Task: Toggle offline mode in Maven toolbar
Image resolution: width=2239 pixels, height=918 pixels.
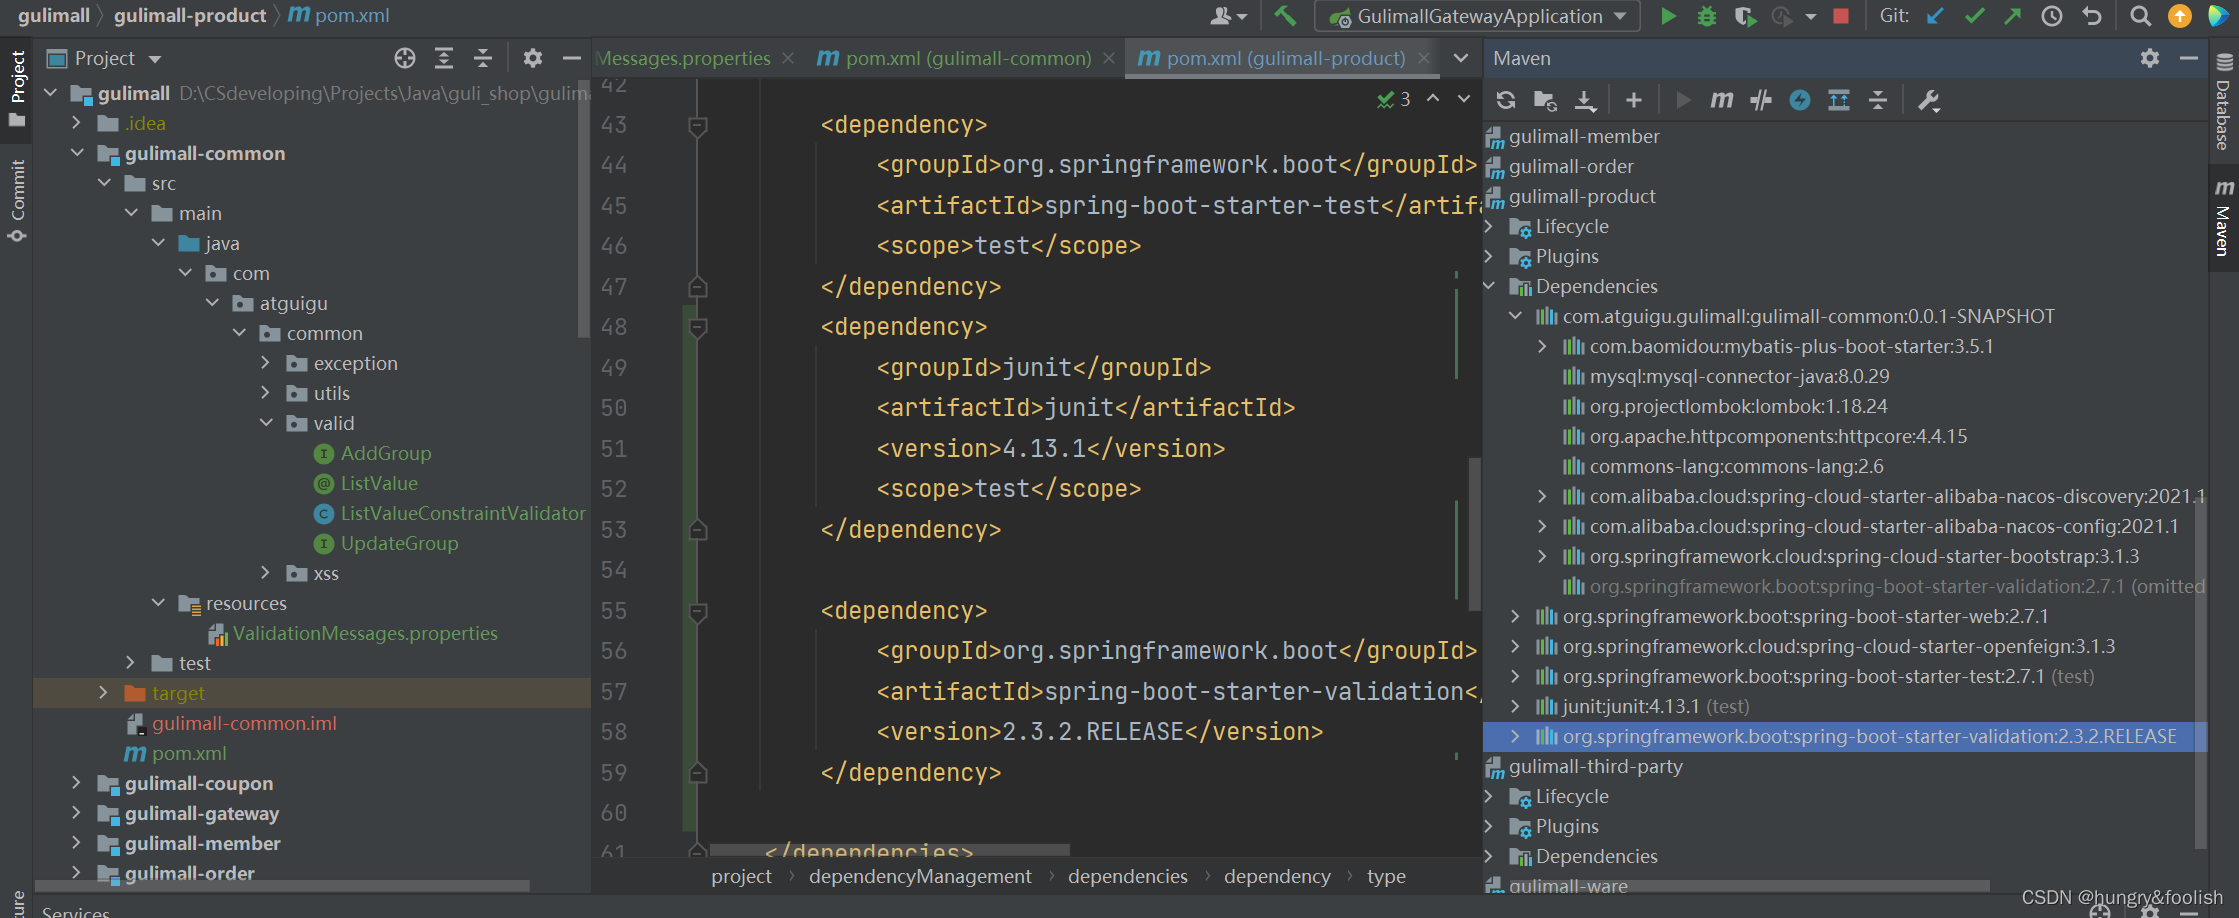Action: click(x=1761, y=100)
